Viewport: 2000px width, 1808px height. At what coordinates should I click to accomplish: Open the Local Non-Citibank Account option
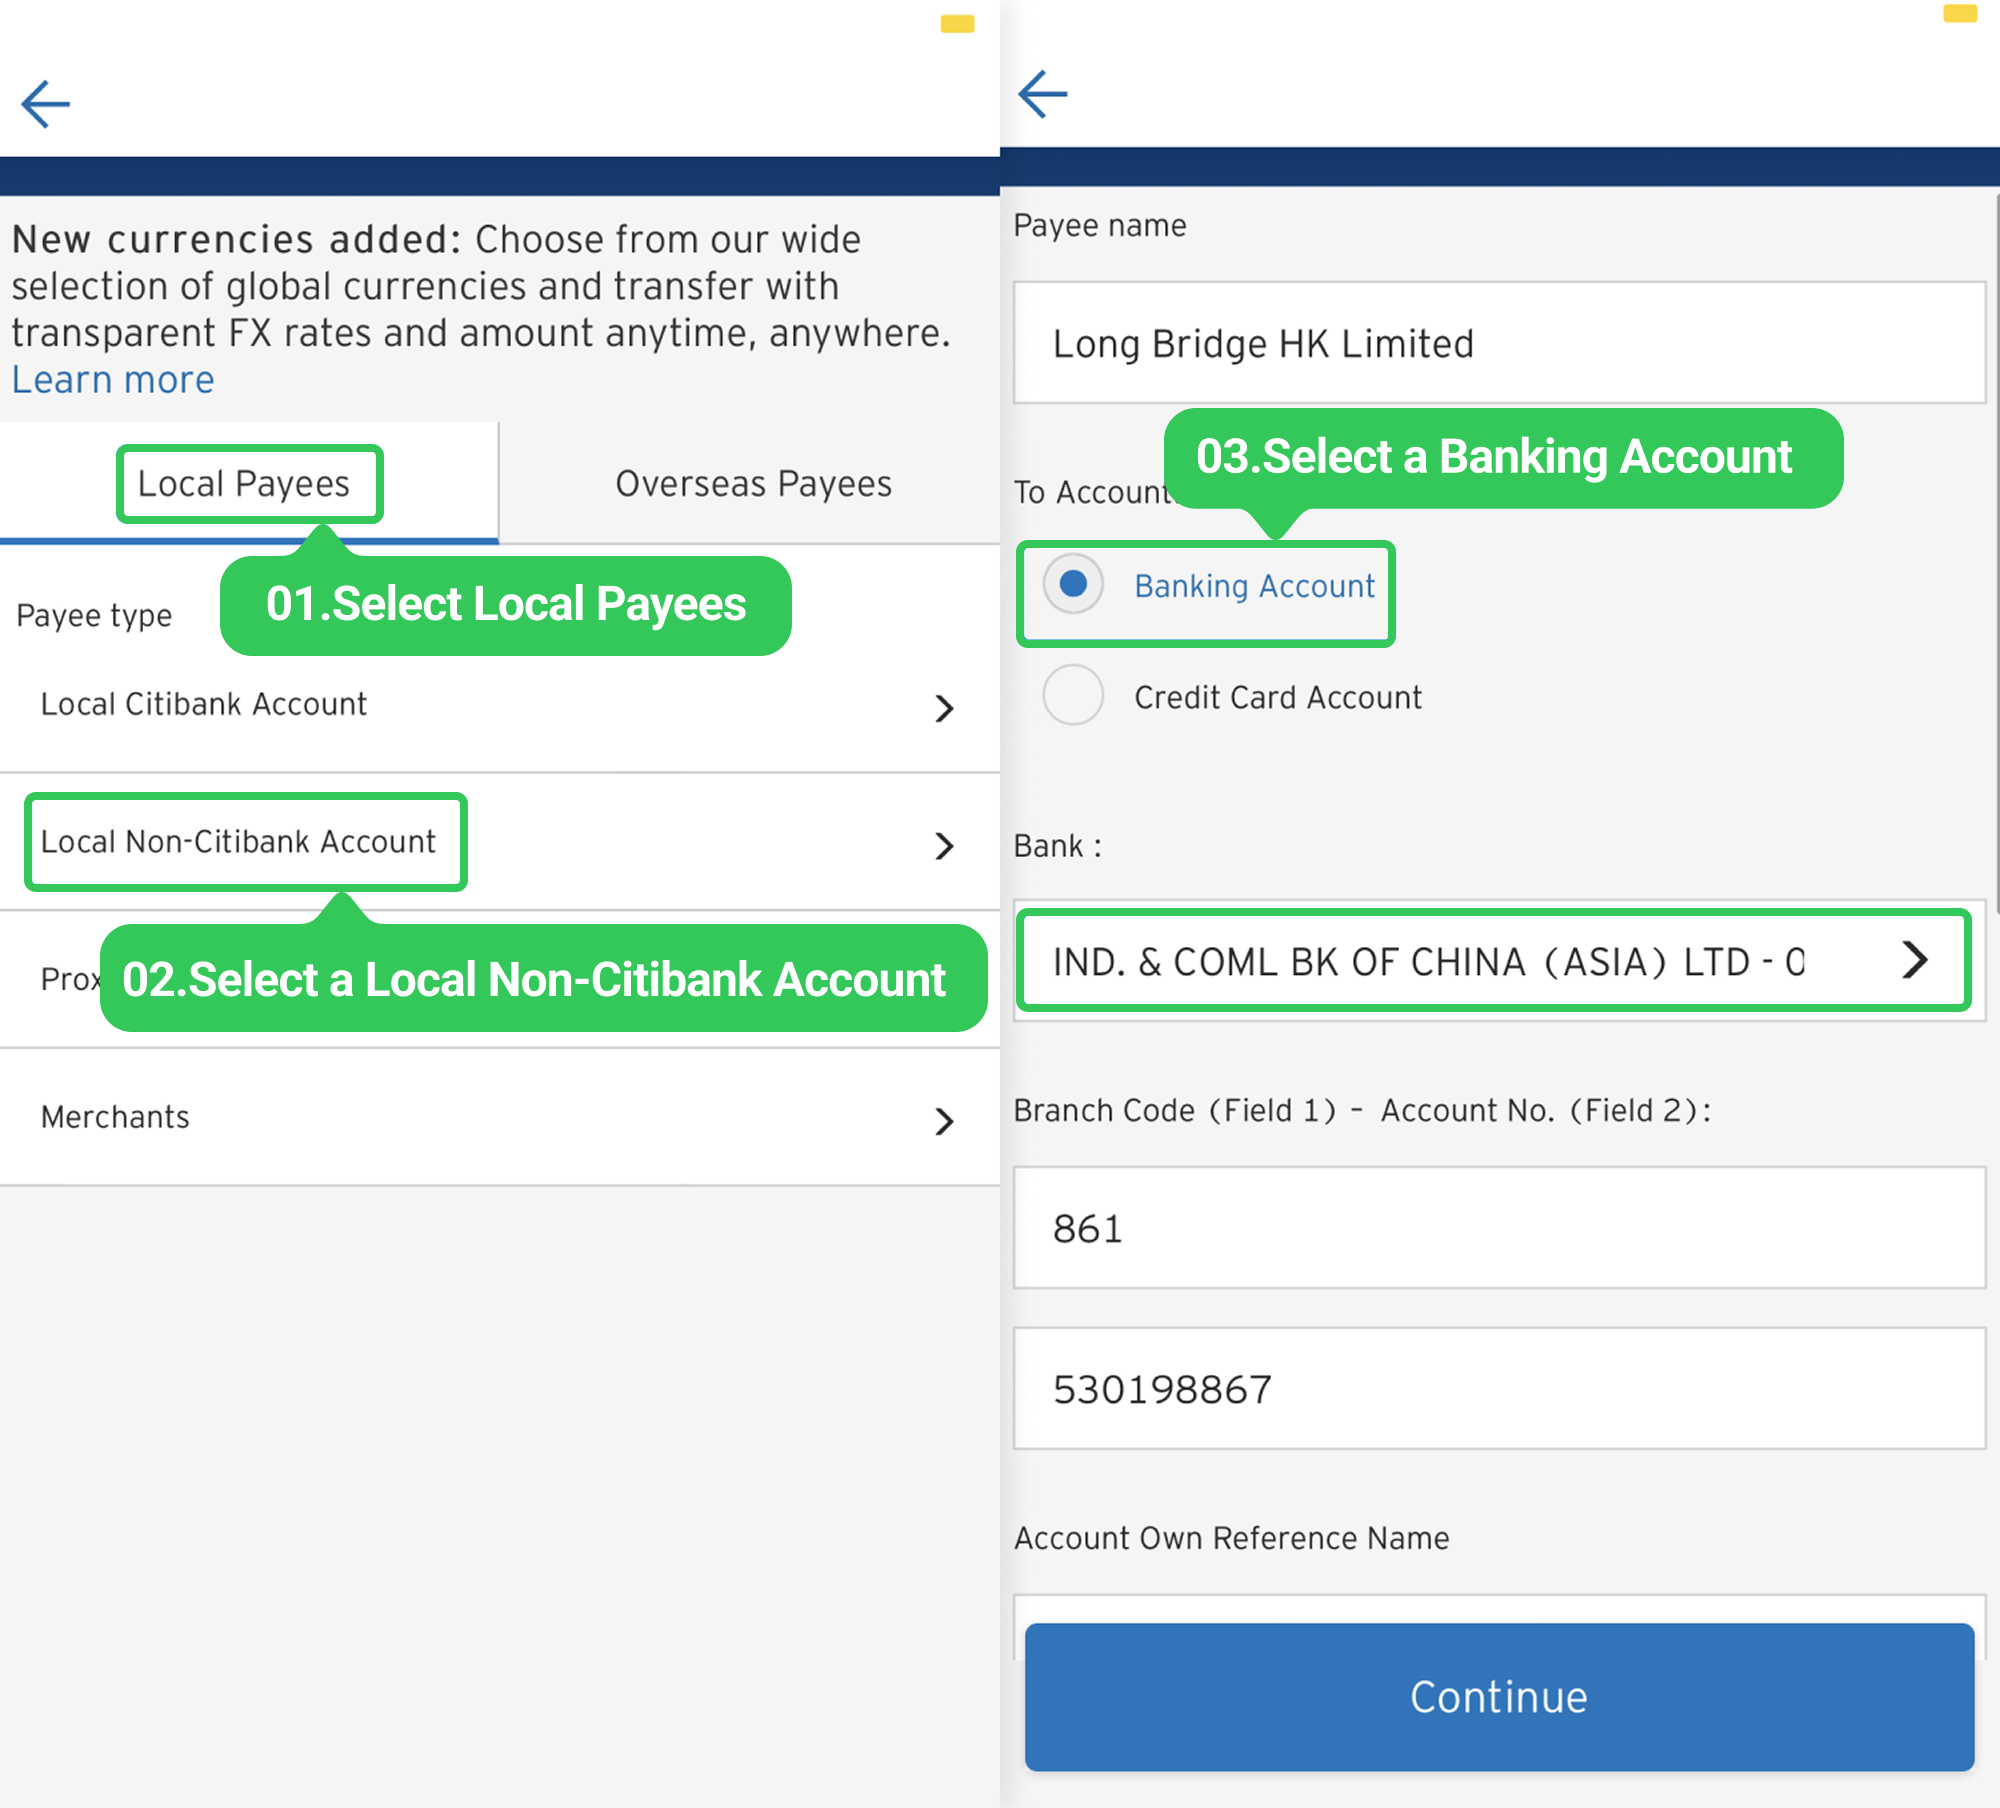[x=238, y=842]
